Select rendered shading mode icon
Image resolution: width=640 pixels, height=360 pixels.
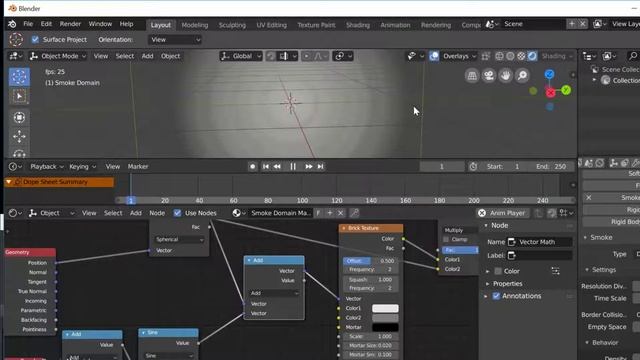pyautogui.click(x=532, y=56)
